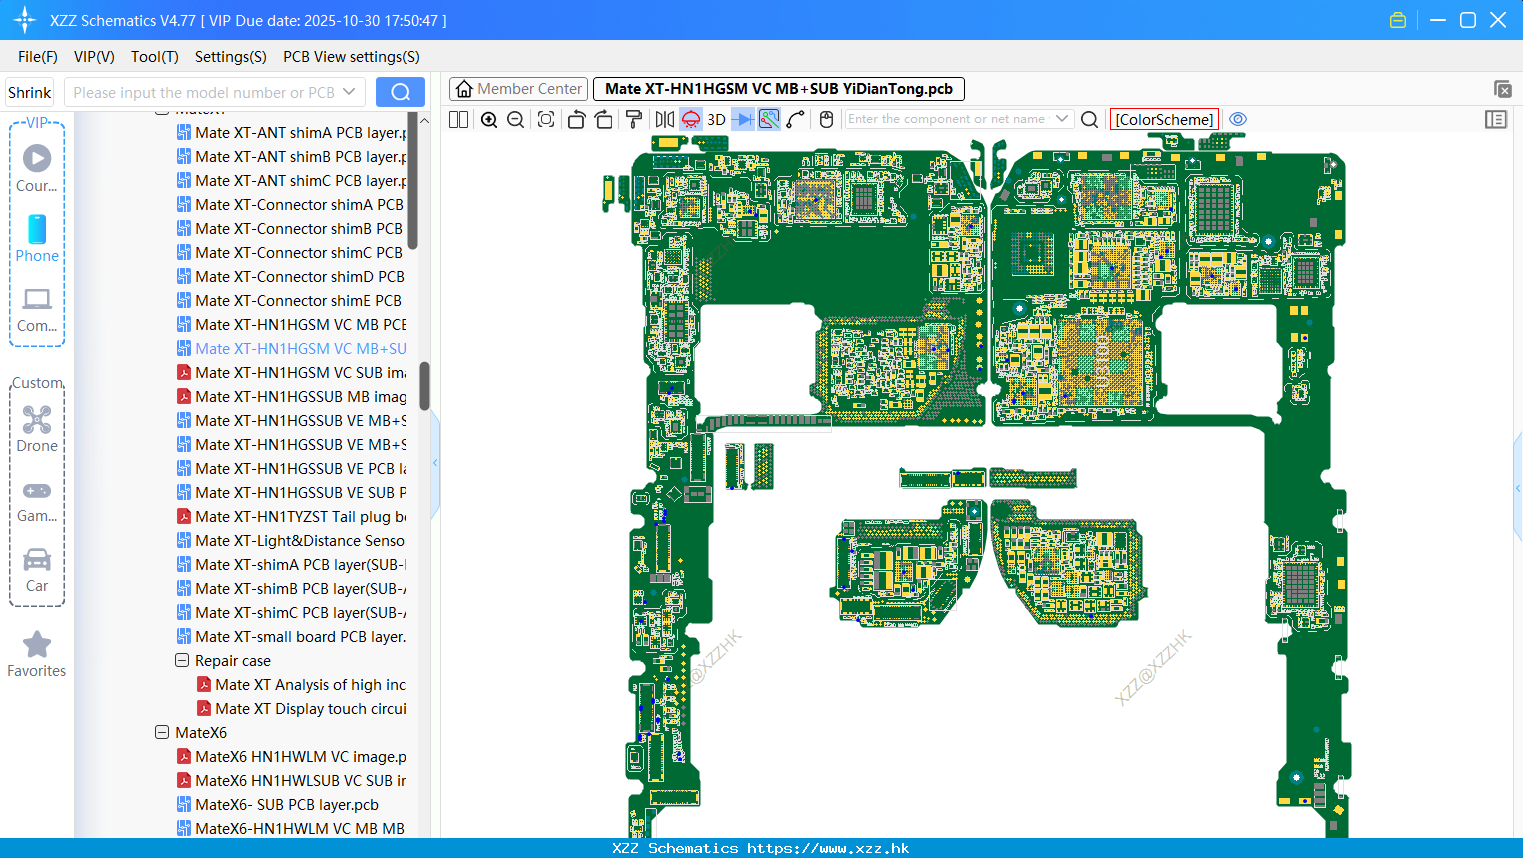1523x858 pixels.
Task: Select the Phone category icon
Action: 37,238
